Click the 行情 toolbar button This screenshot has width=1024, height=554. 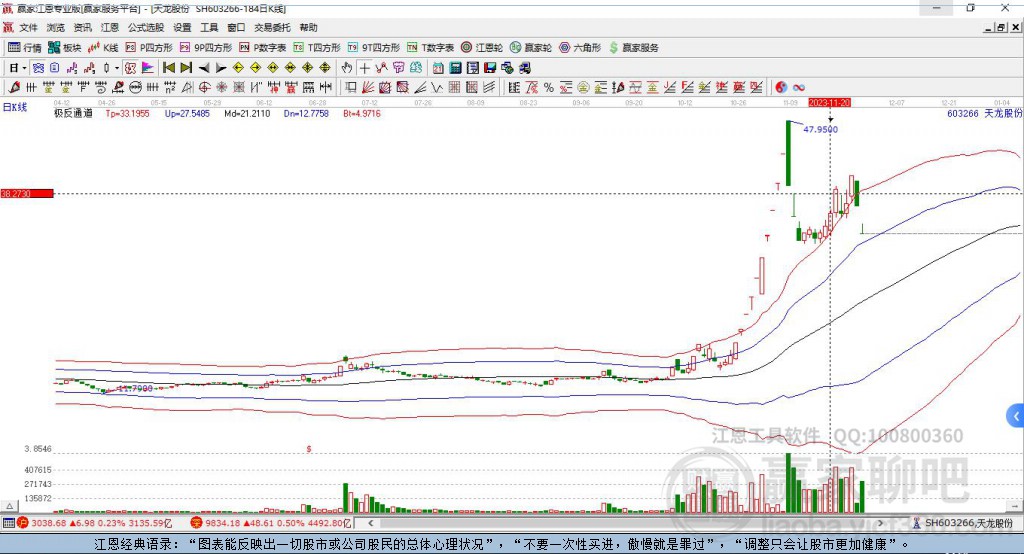(25, 48)
